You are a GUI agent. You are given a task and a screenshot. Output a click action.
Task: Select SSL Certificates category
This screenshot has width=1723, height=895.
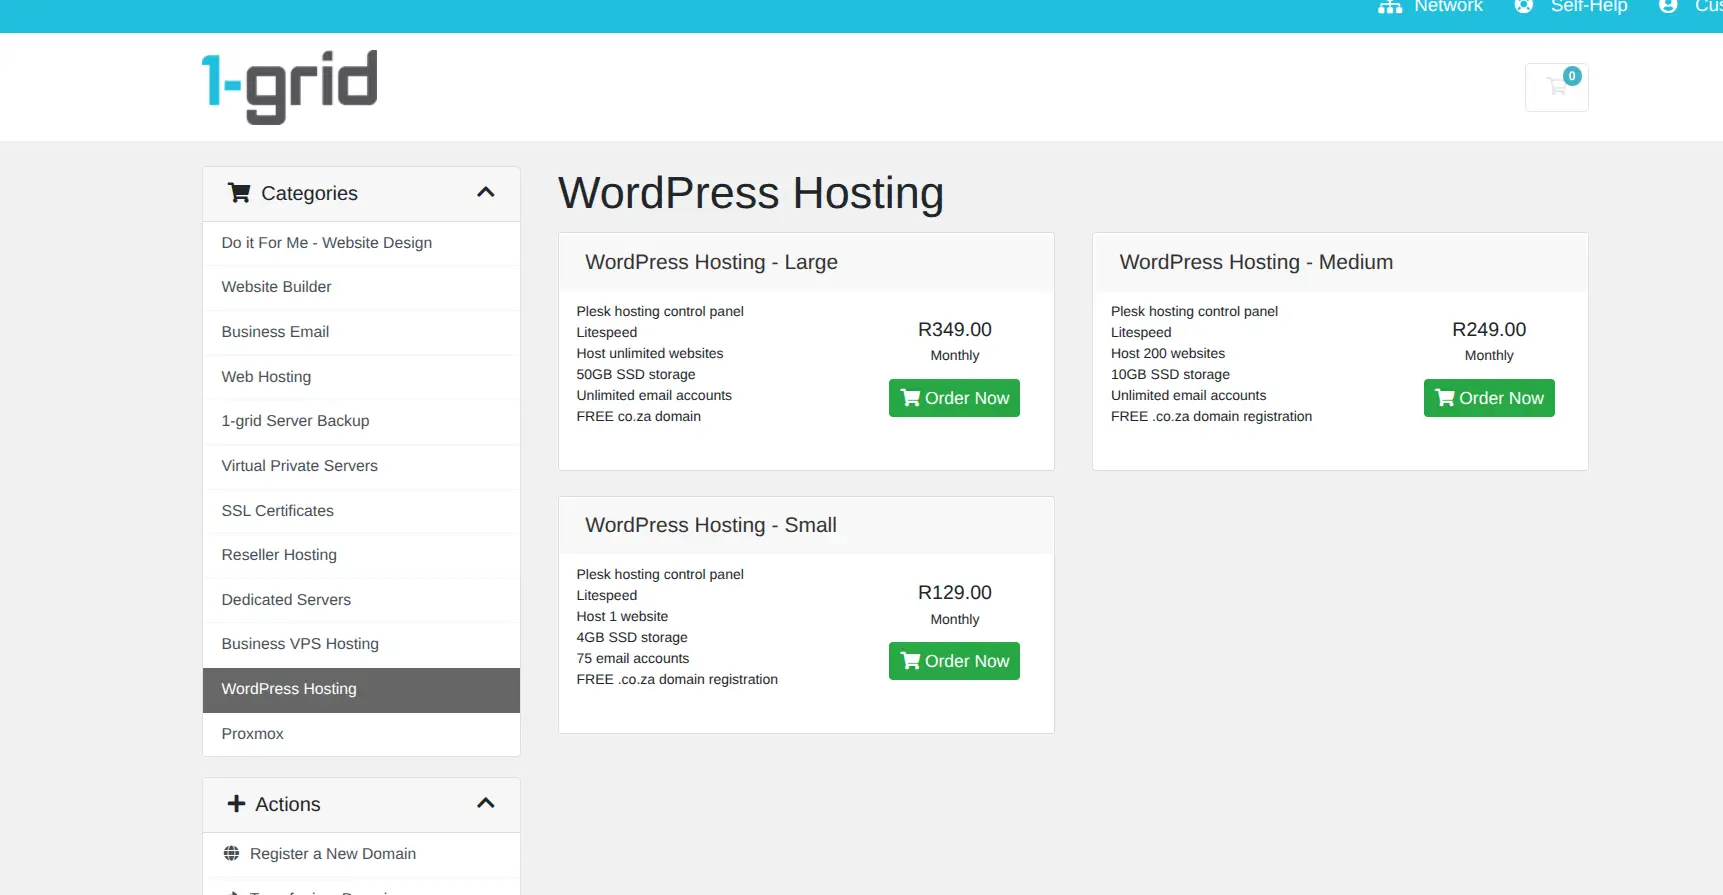[x=361, y=511]
